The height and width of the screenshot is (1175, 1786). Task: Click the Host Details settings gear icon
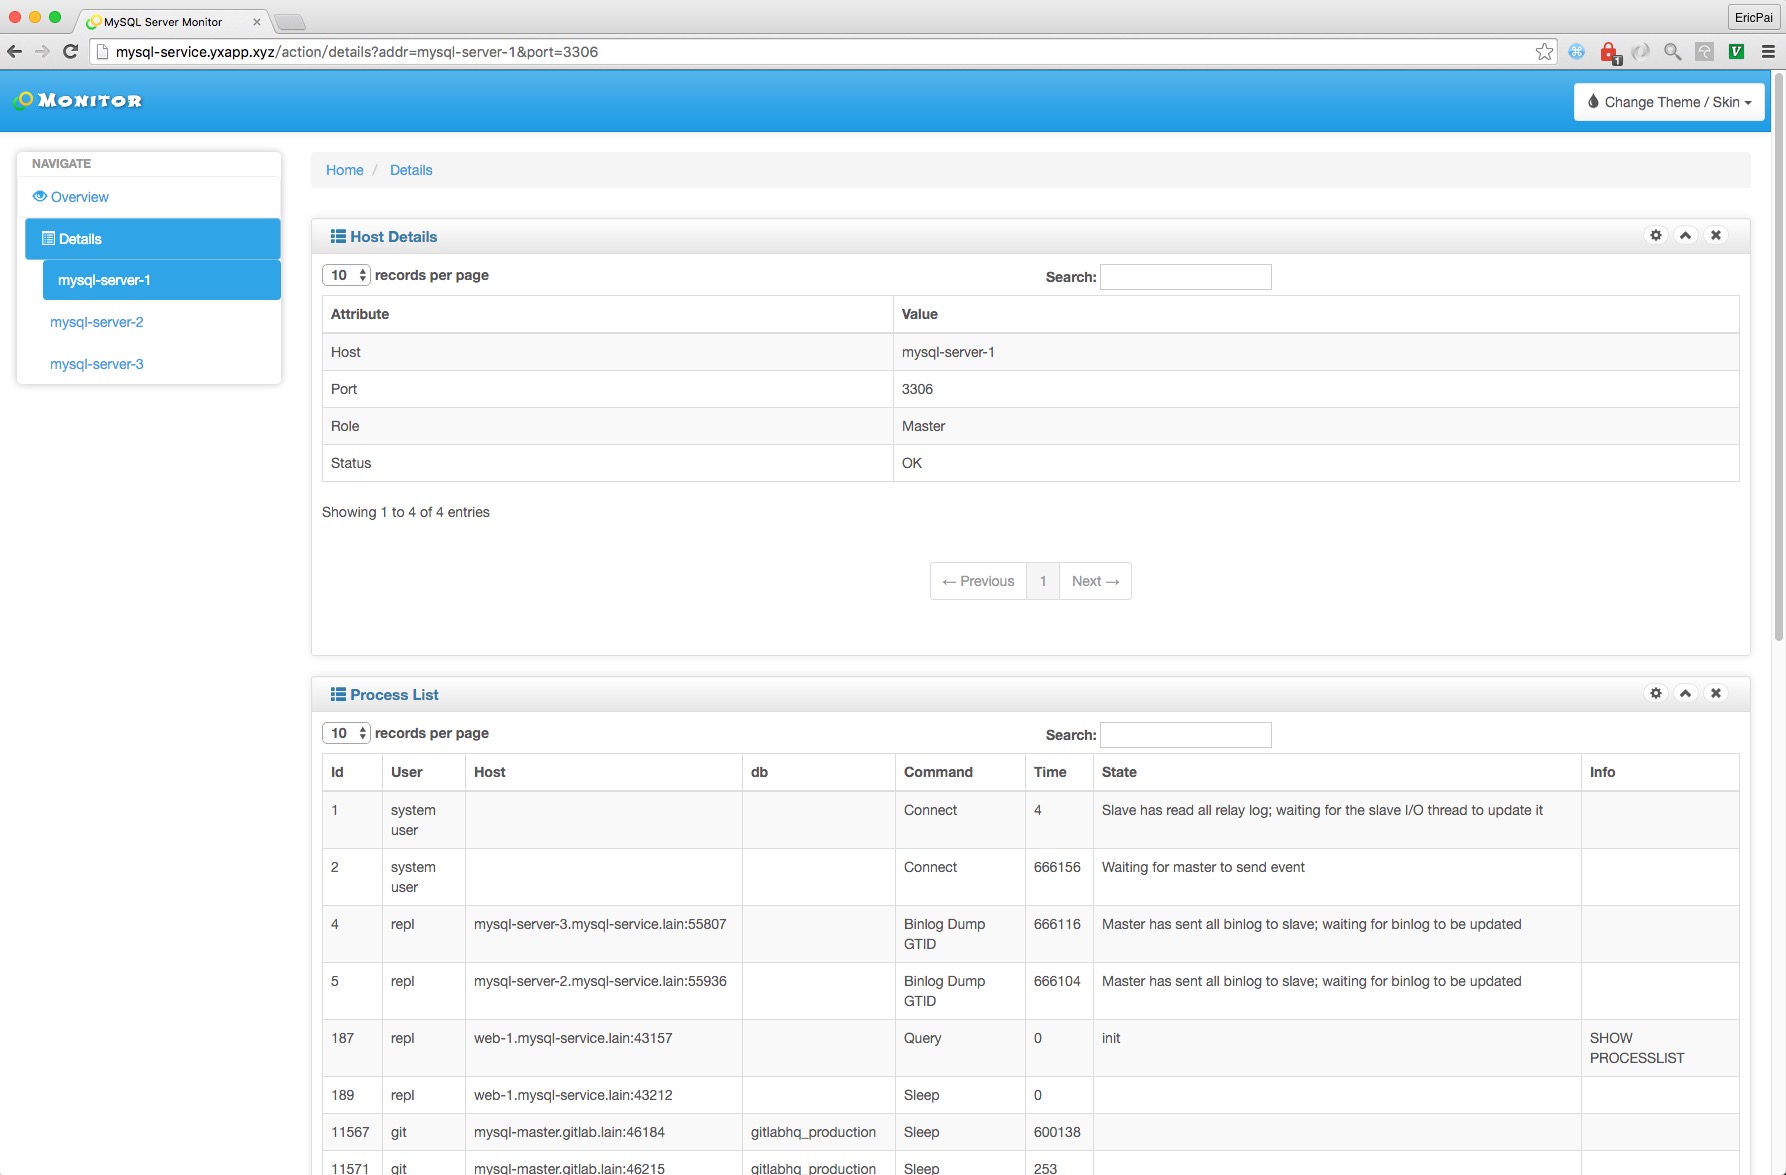coord(1656,236)
